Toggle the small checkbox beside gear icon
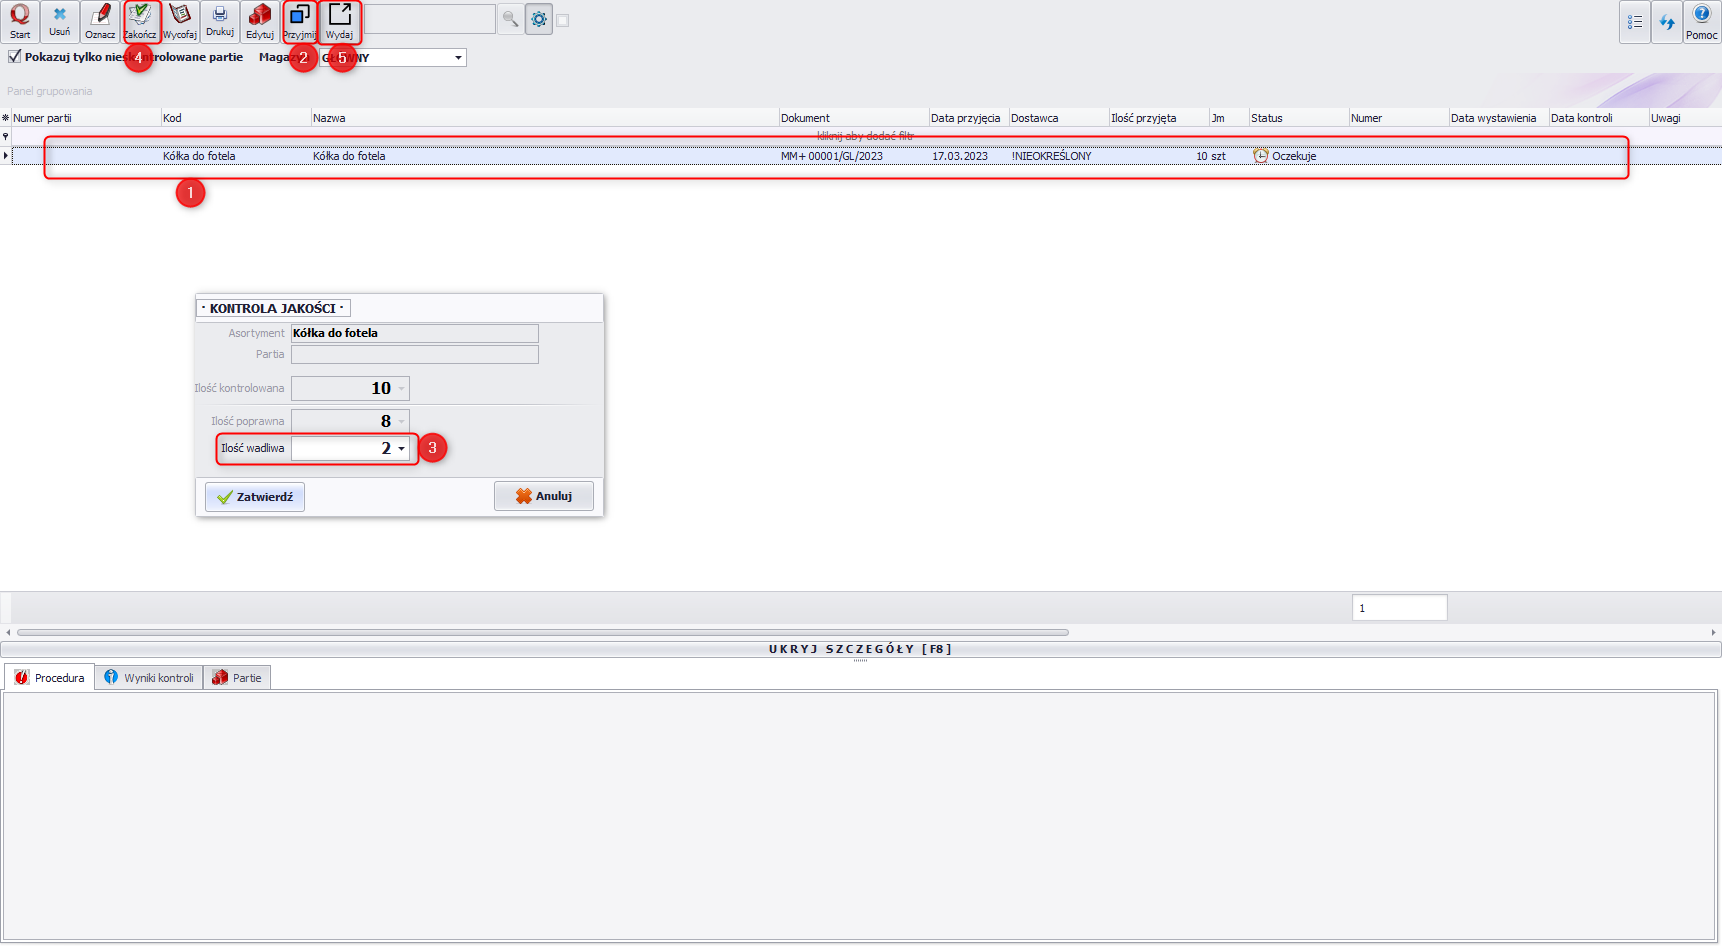The image size is (1722, 947). [563, 20]
